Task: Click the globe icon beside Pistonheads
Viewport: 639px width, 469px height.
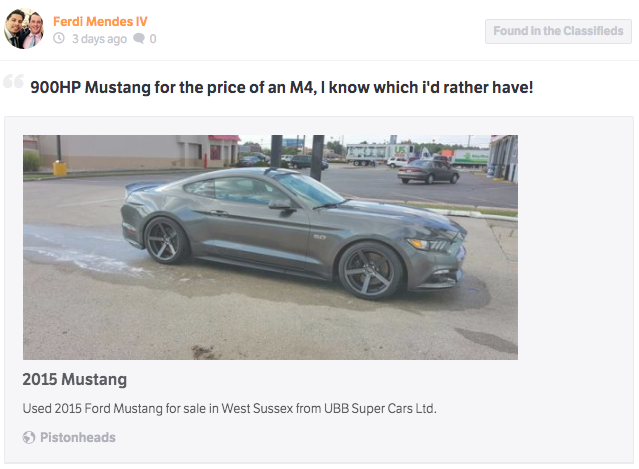Action: pos(29,437)
